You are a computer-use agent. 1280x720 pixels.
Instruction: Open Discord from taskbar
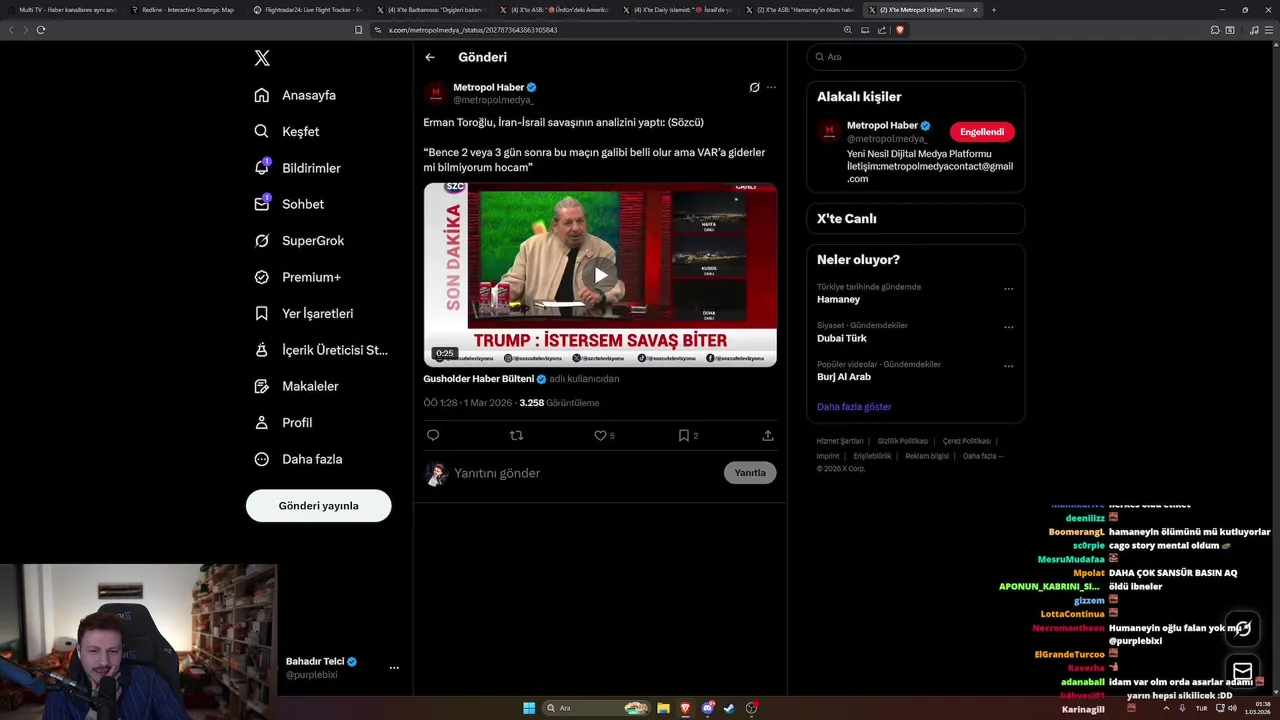click(708, 708)
